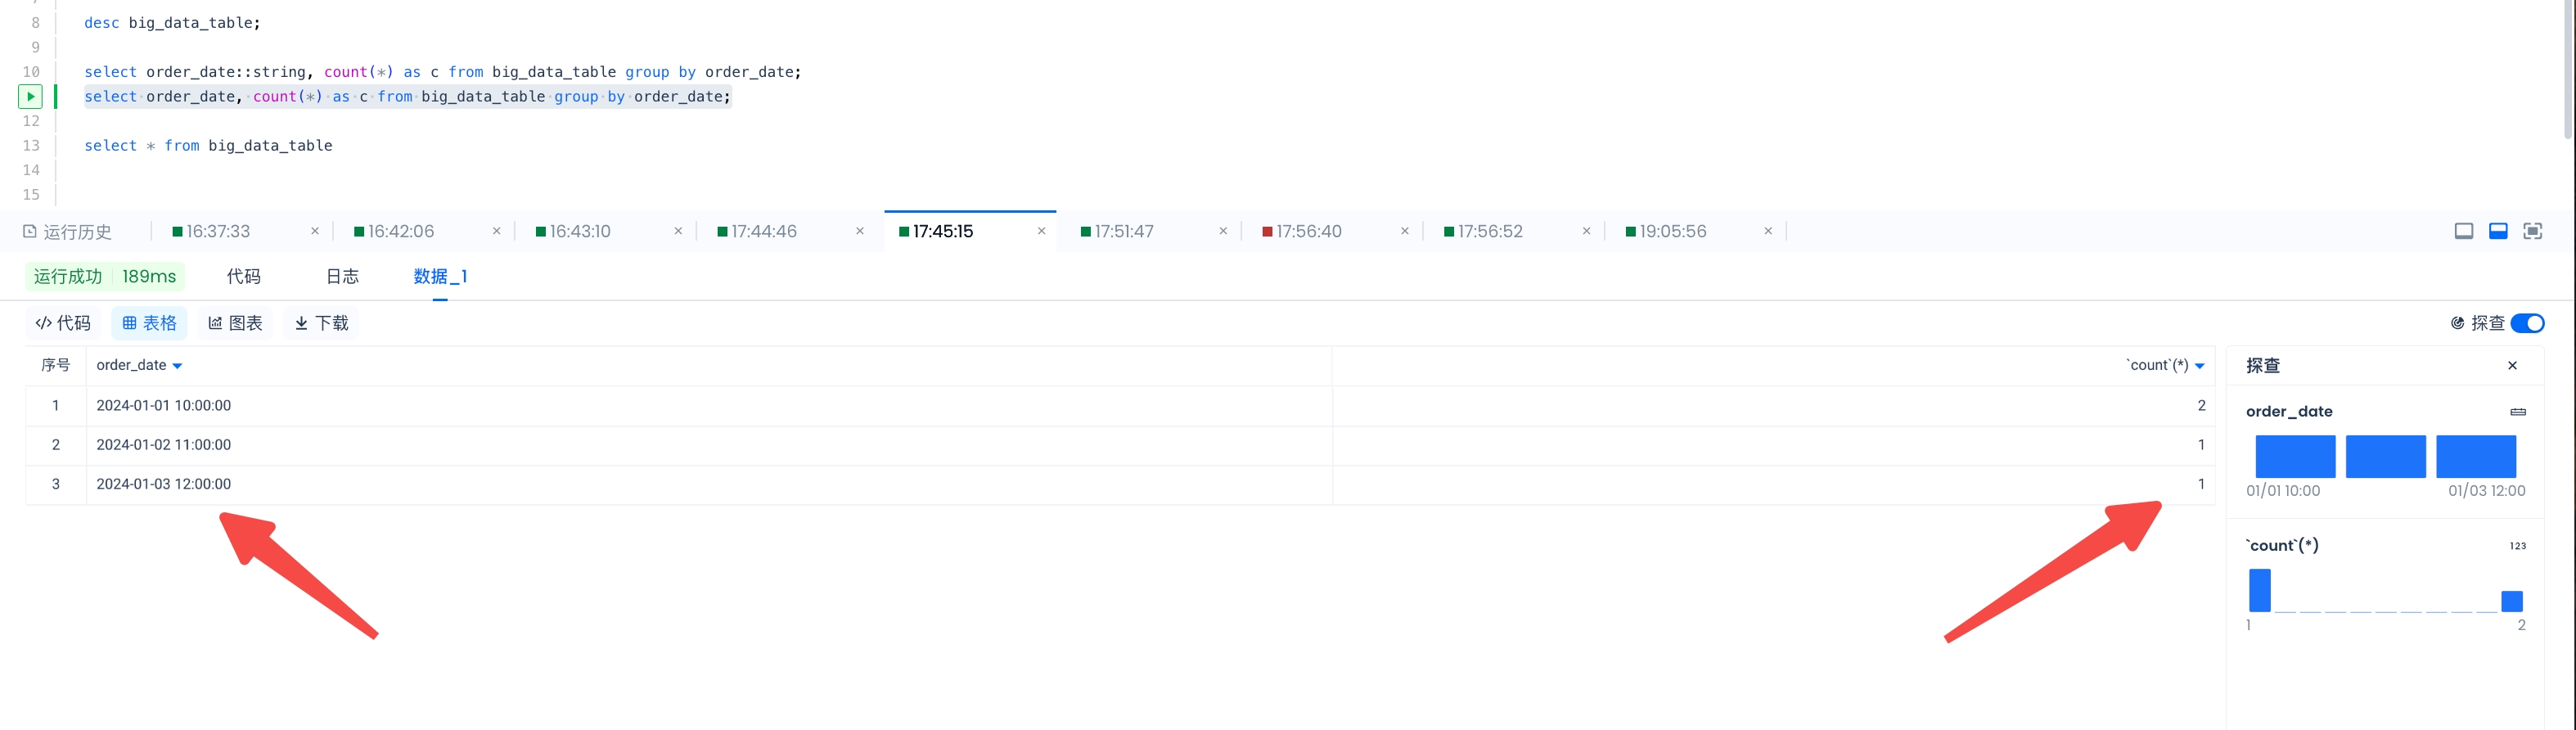
Task: Switch to bottom split panel layout icon
Action: [2497, 232]
